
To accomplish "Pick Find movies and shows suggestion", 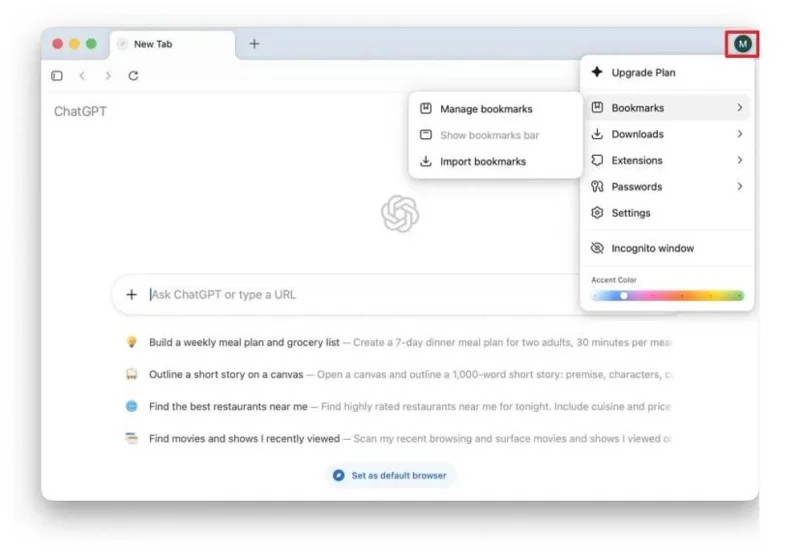I will (398, 439).
